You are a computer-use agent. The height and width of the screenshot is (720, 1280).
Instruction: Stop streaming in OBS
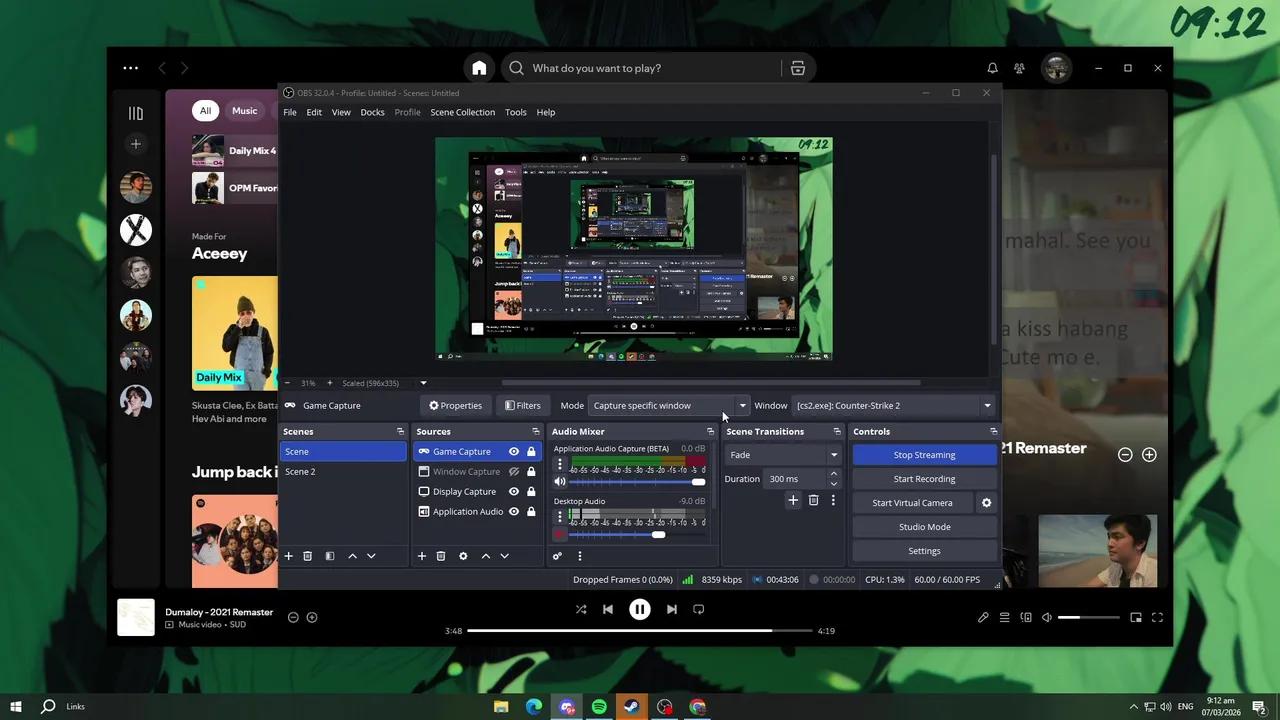[x=923, y=454]
